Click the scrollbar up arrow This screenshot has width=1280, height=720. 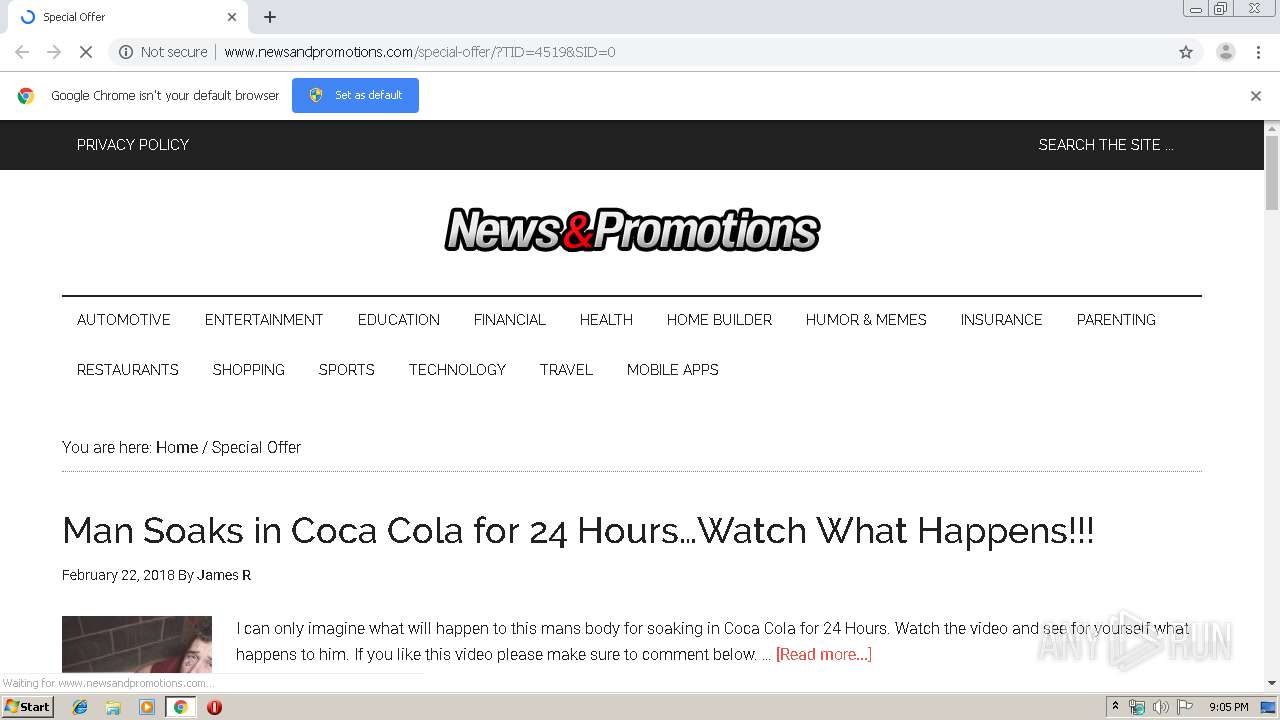pyautogui.click(x=1272, y=128)
